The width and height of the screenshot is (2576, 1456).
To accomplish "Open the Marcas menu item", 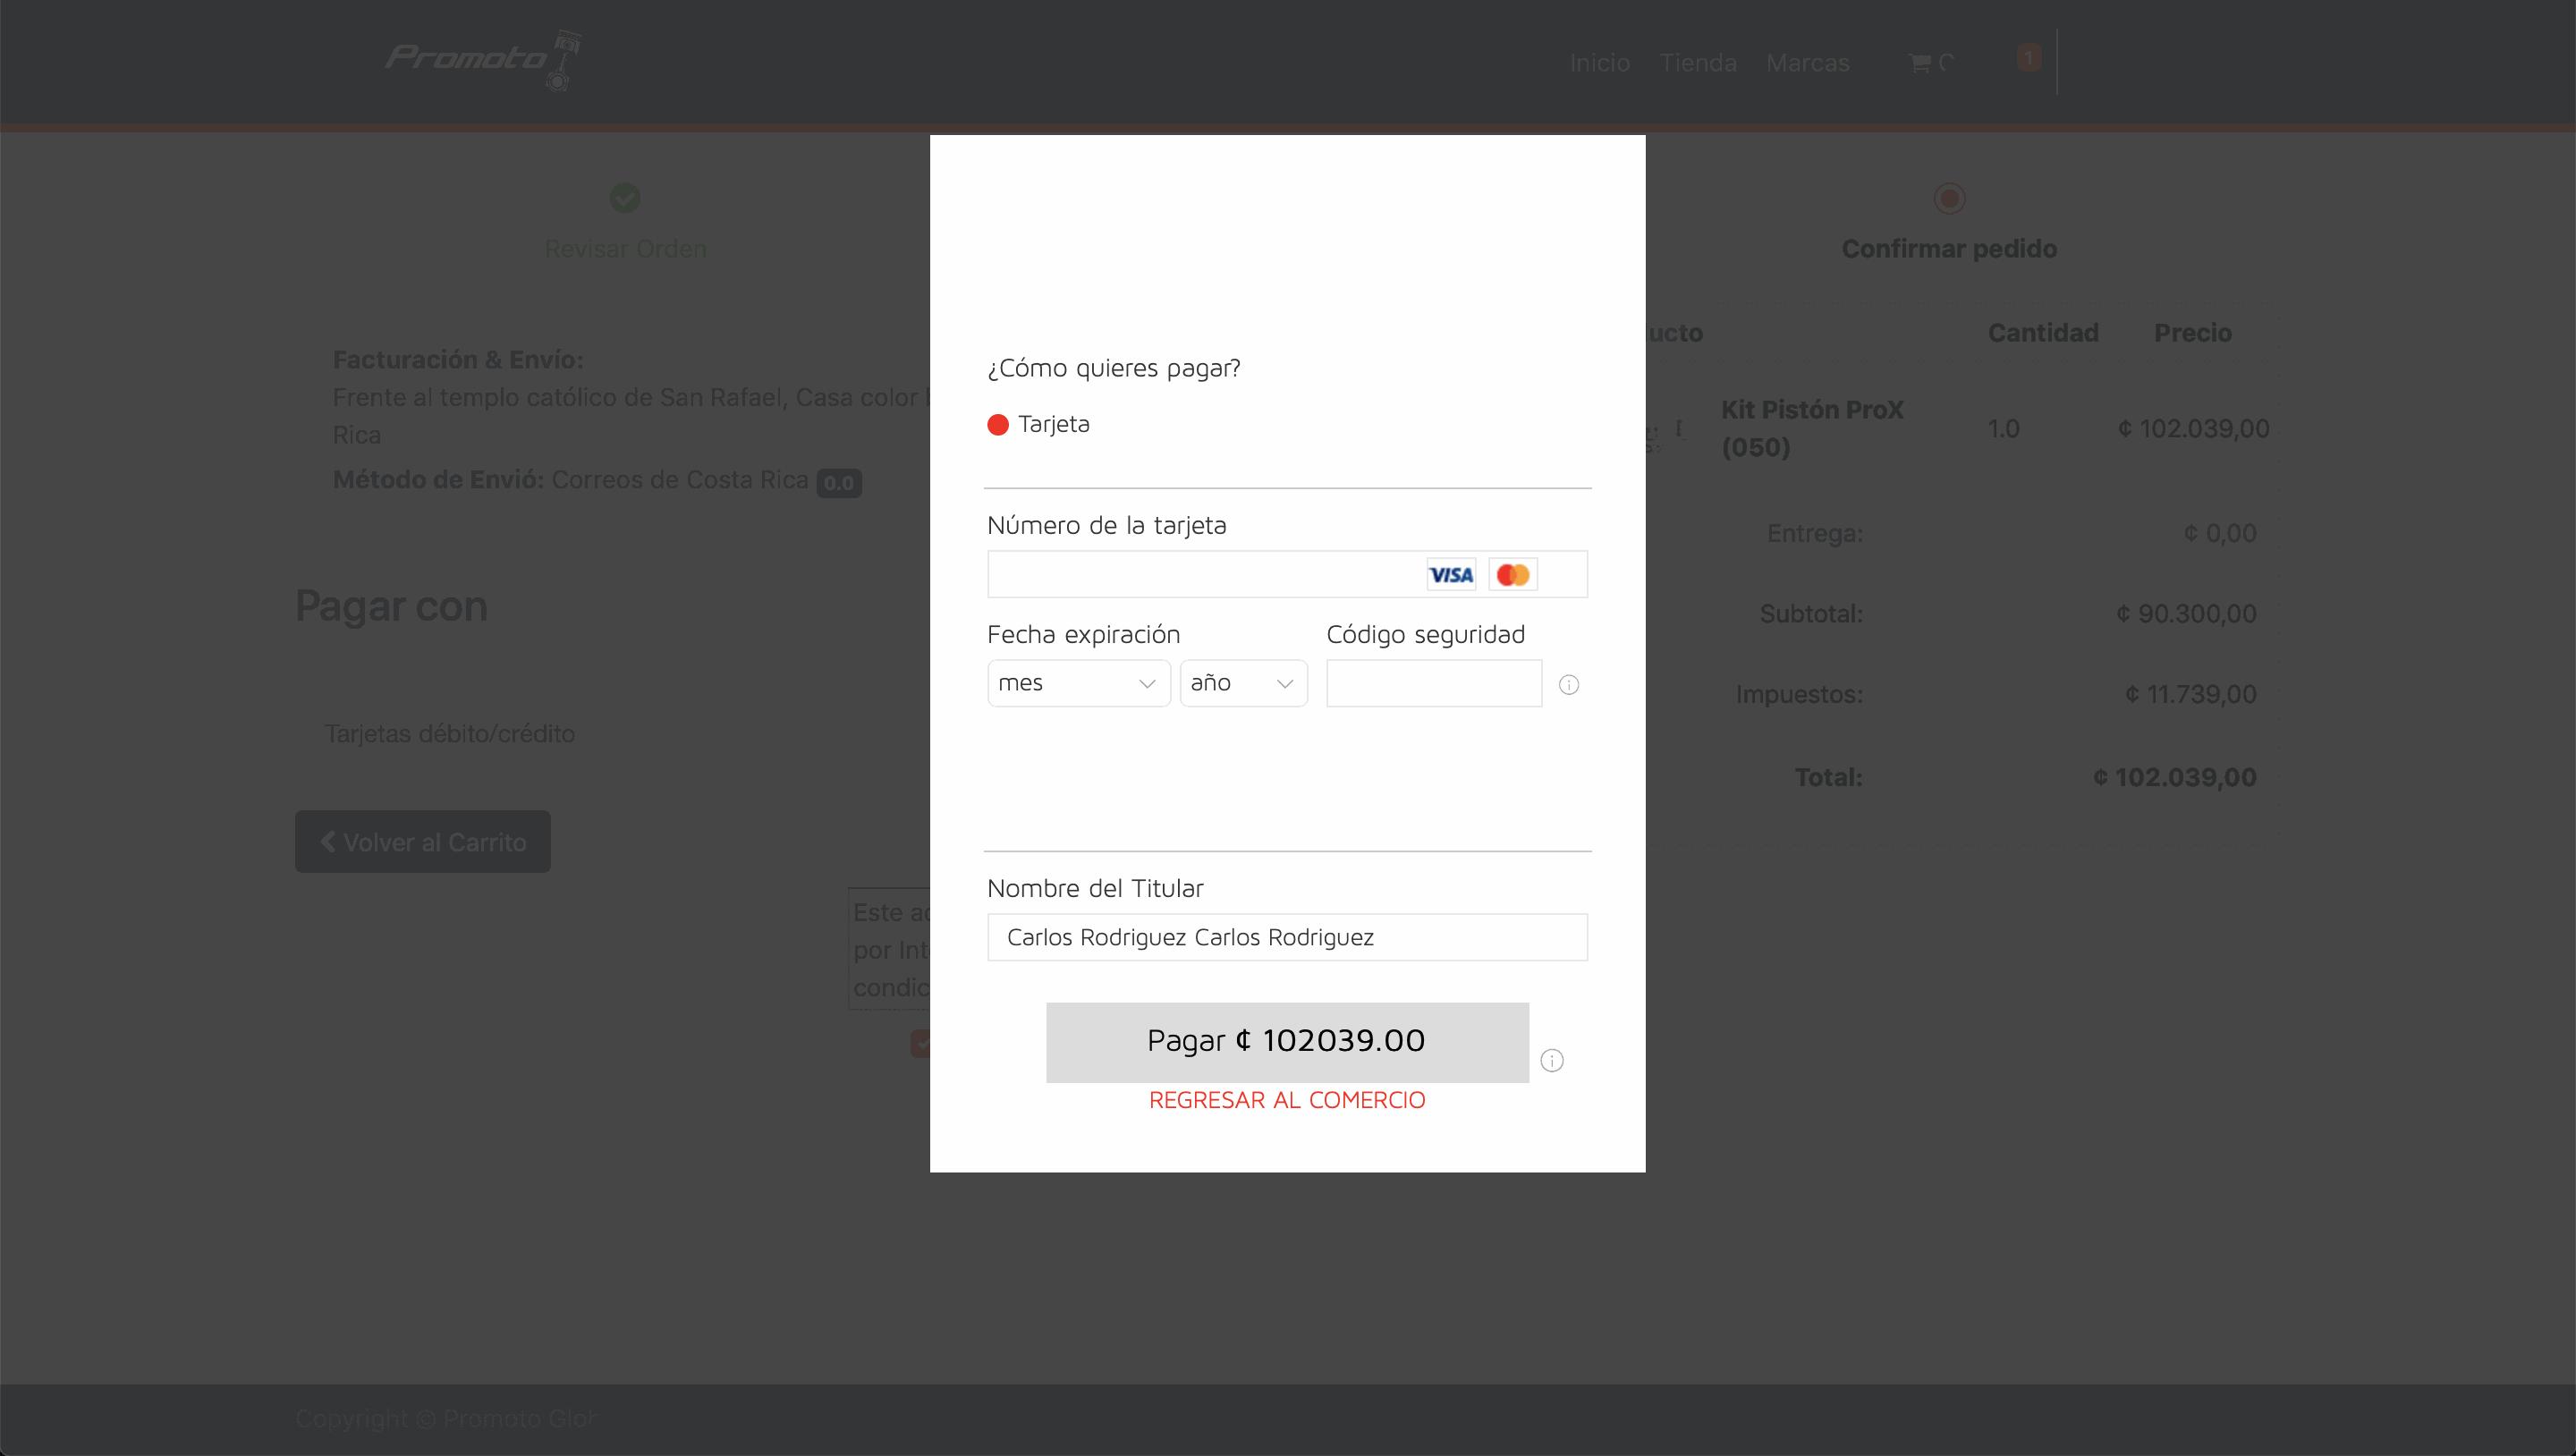I will pos(1807,63).
